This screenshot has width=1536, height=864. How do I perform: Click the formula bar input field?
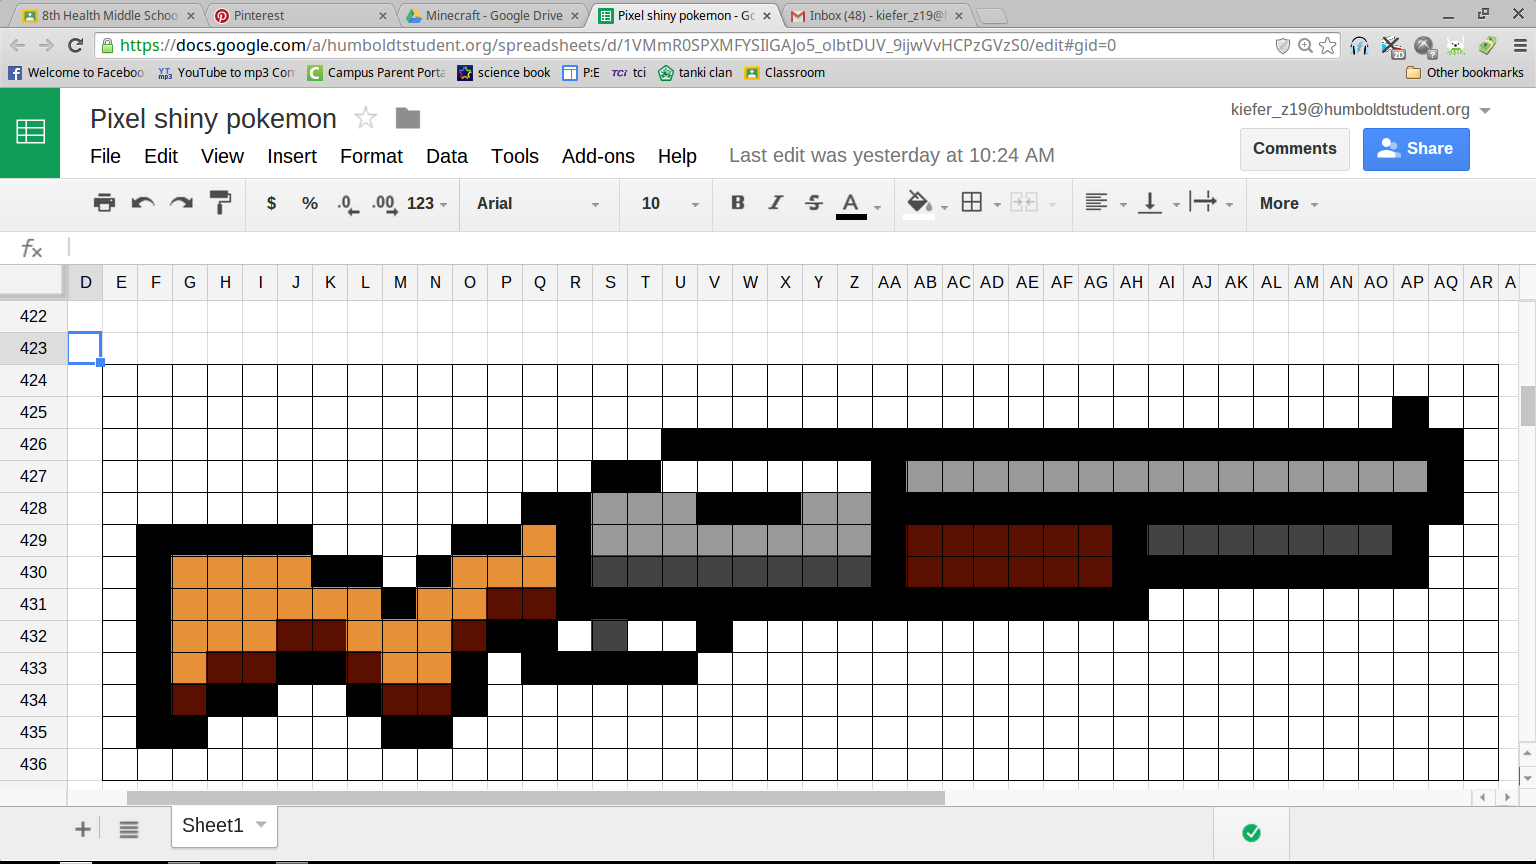point(780,247)
